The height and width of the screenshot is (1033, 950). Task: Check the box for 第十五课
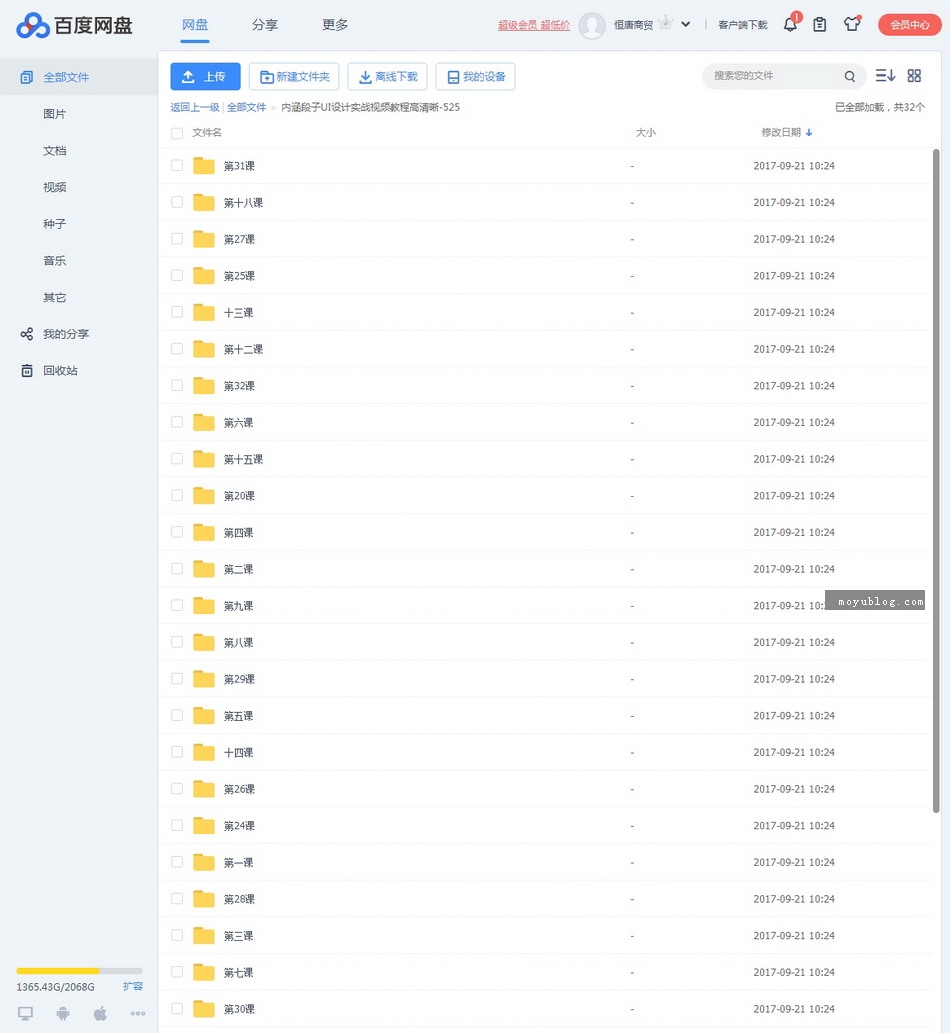[177, 459]
